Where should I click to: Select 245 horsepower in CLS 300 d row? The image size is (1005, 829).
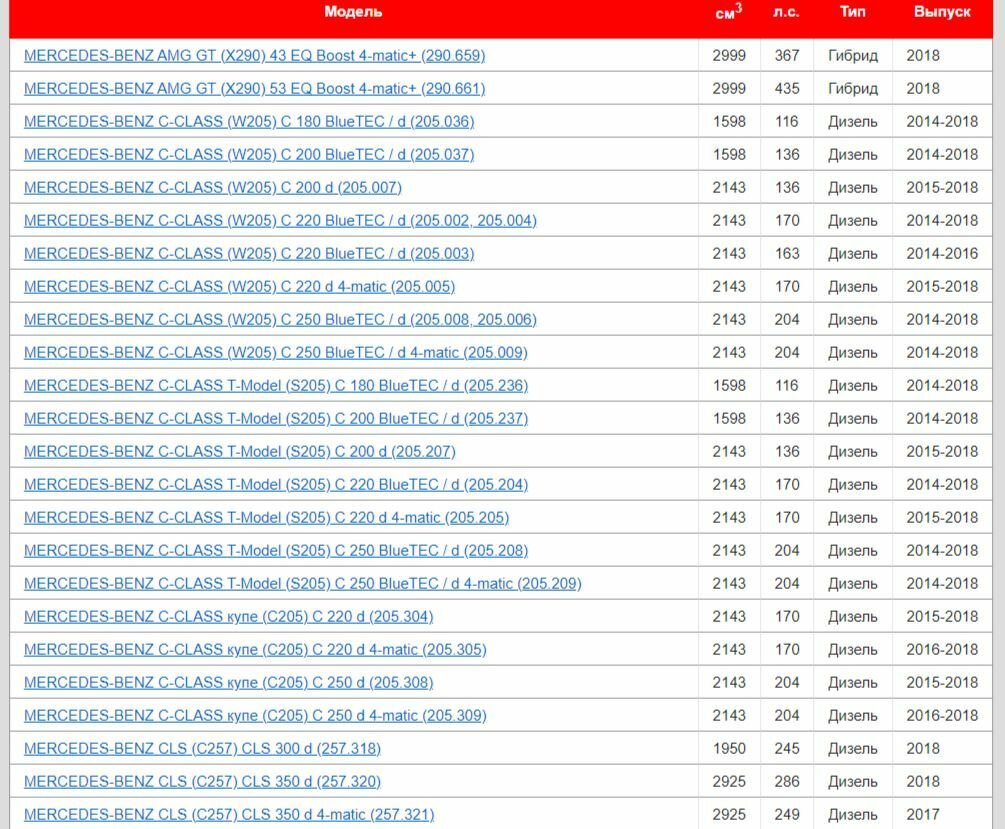tap(786, 749)
